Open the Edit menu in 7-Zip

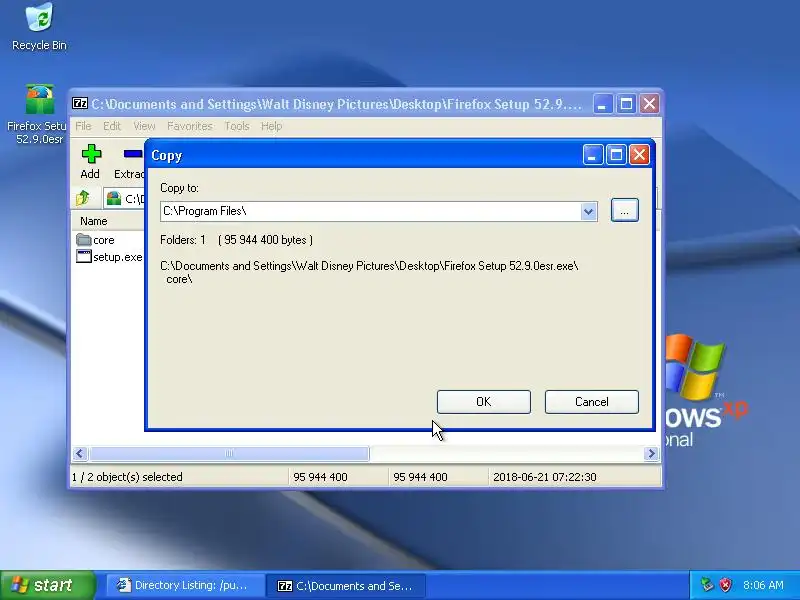112,126
